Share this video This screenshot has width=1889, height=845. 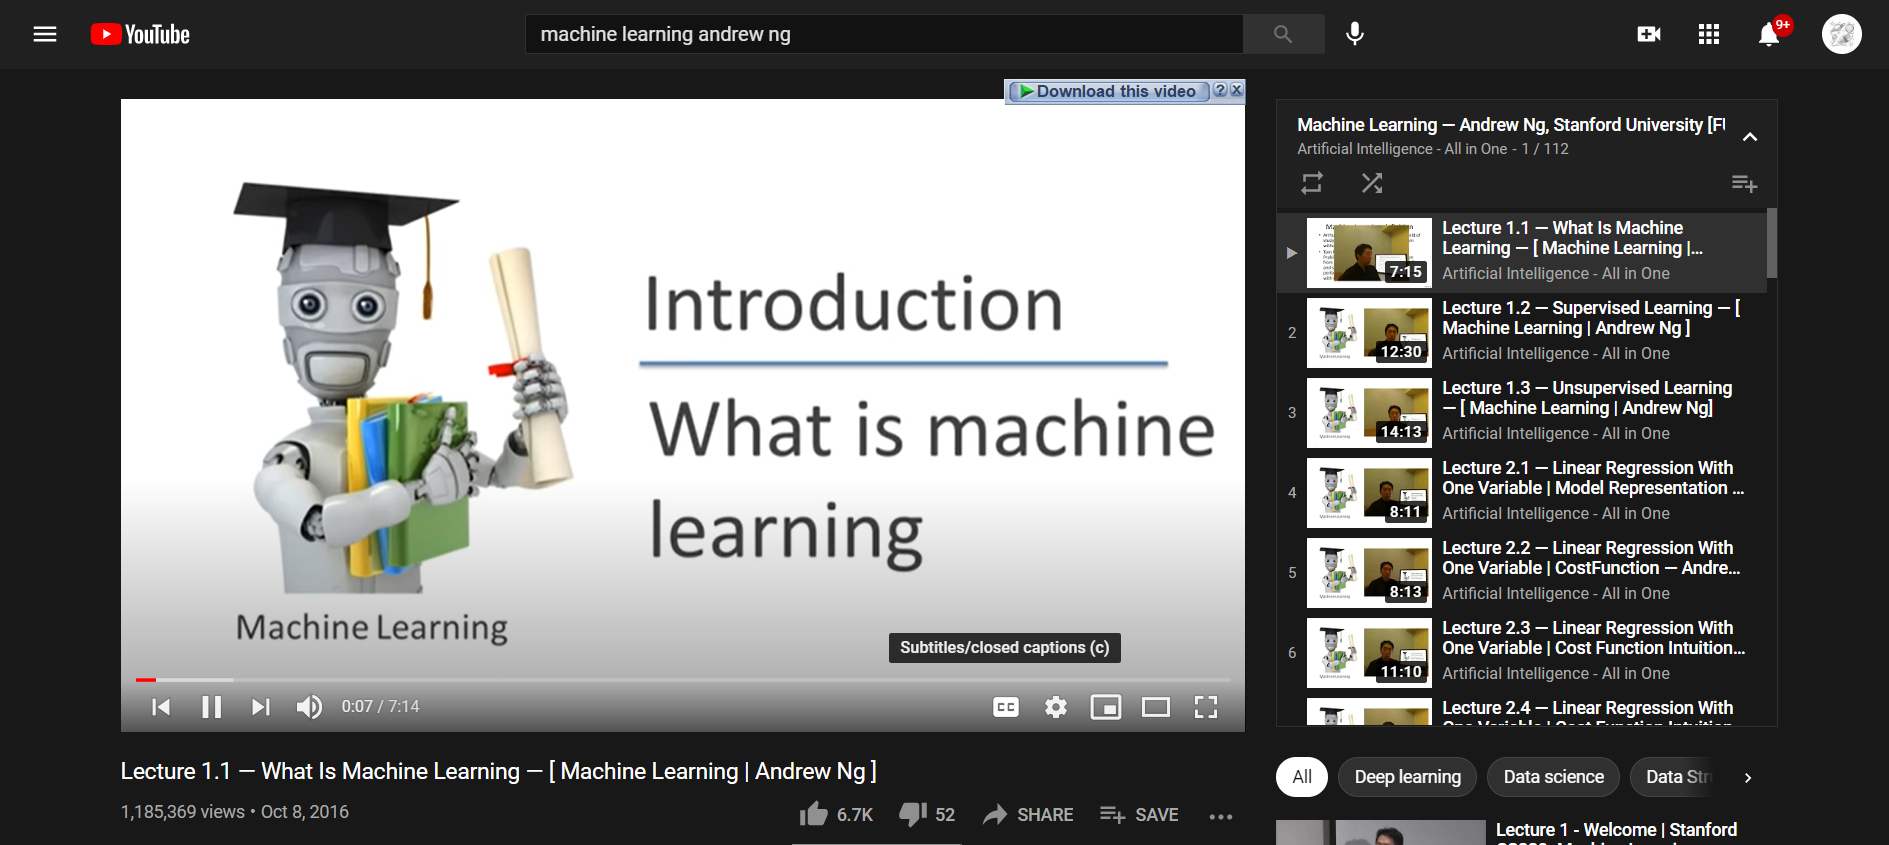[1028, 814]
